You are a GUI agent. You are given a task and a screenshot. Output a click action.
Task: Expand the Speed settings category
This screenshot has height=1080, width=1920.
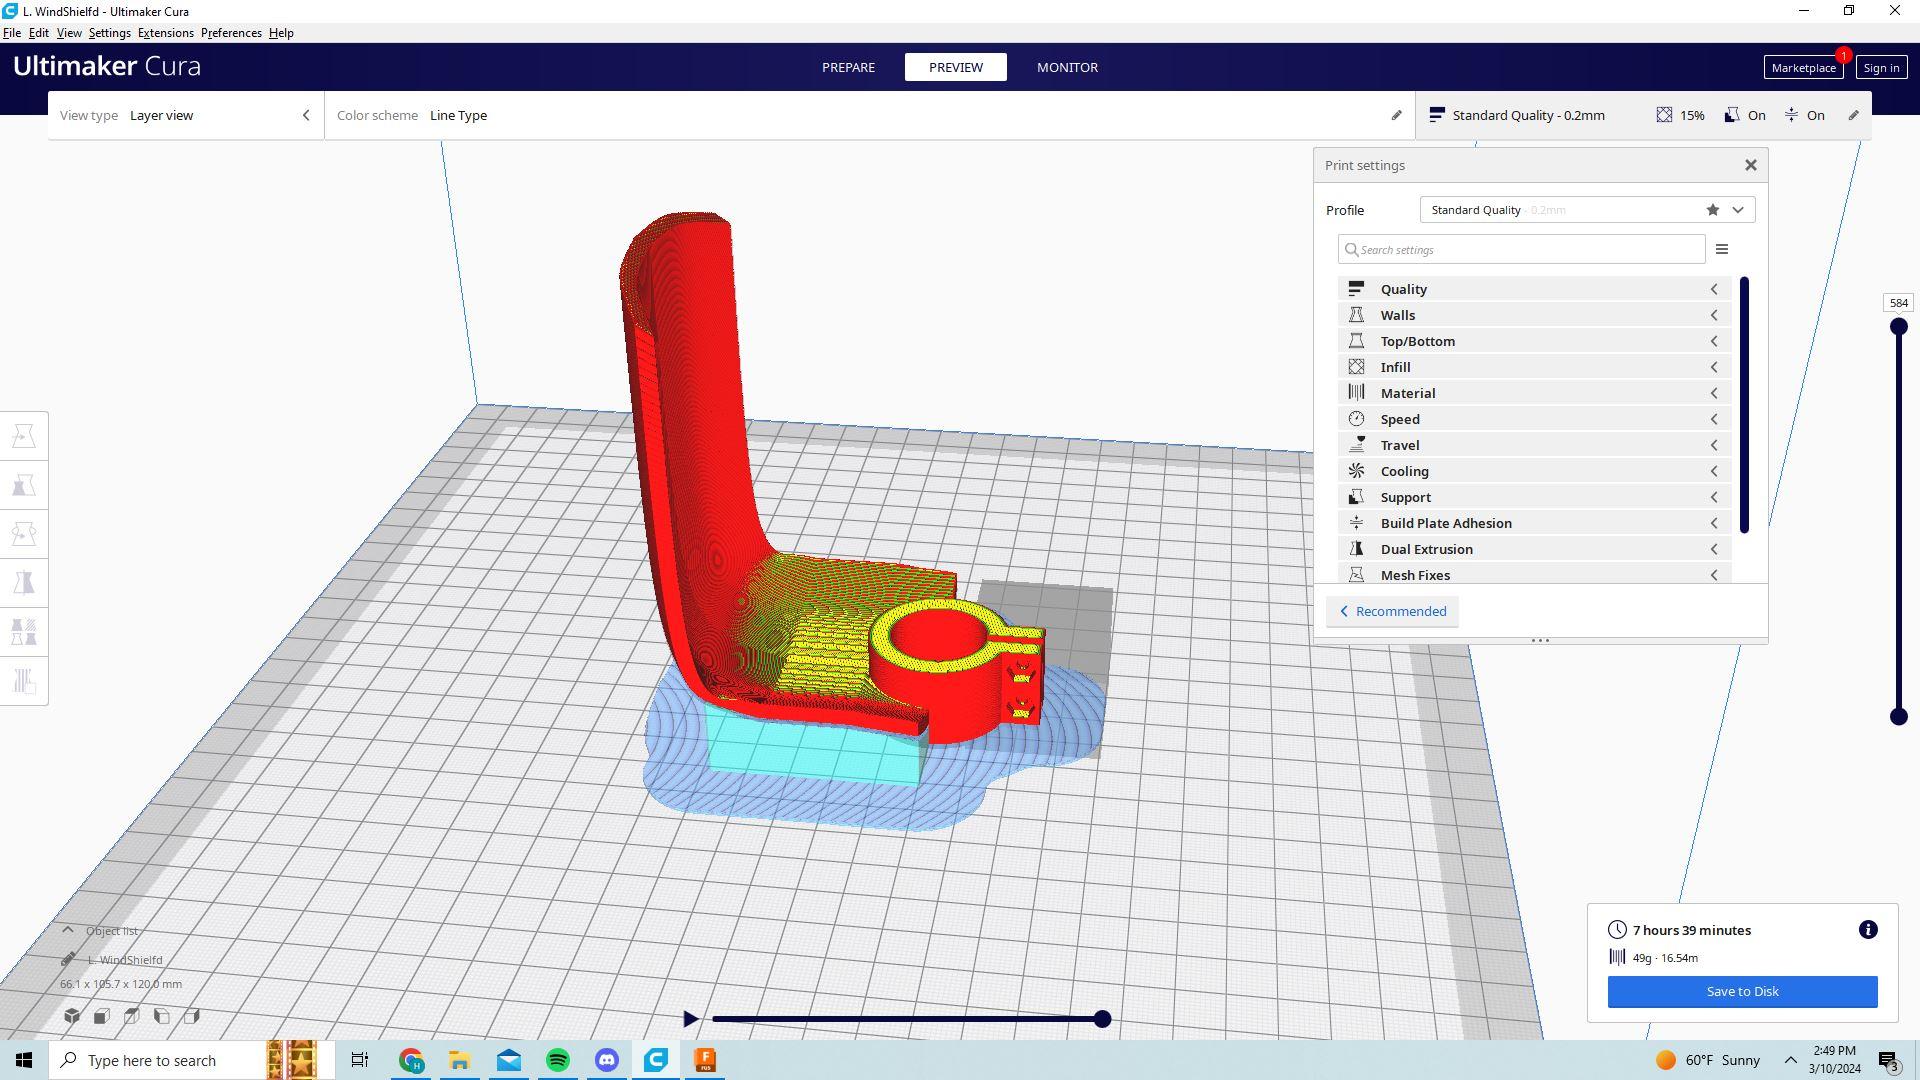click(x=1534, y=419)
